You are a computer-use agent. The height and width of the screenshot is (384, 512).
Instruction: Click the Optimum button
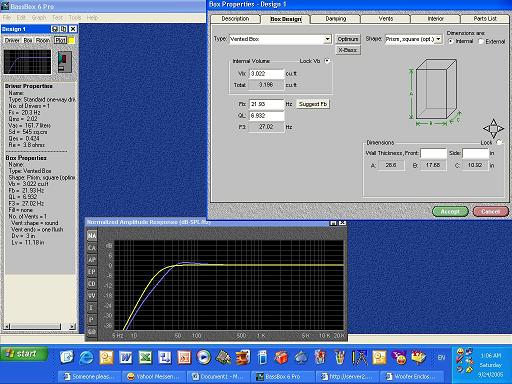348,39
